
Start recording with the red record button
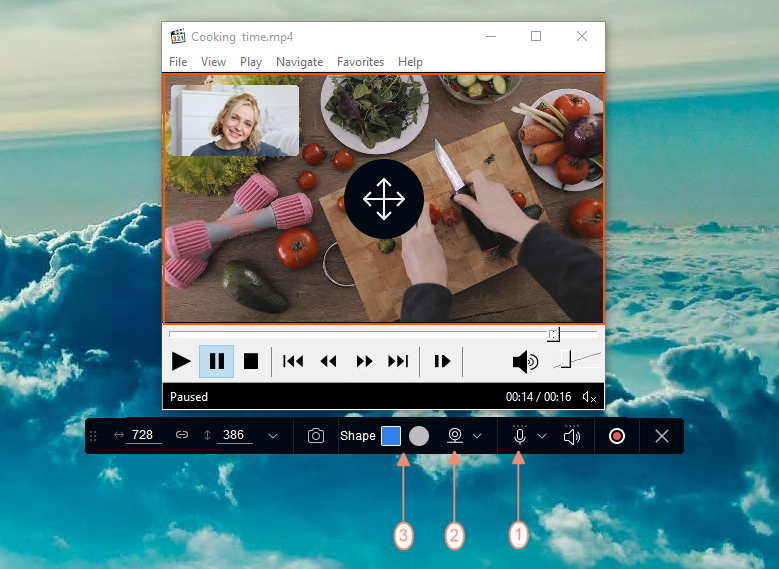click(x=617, y=436)
